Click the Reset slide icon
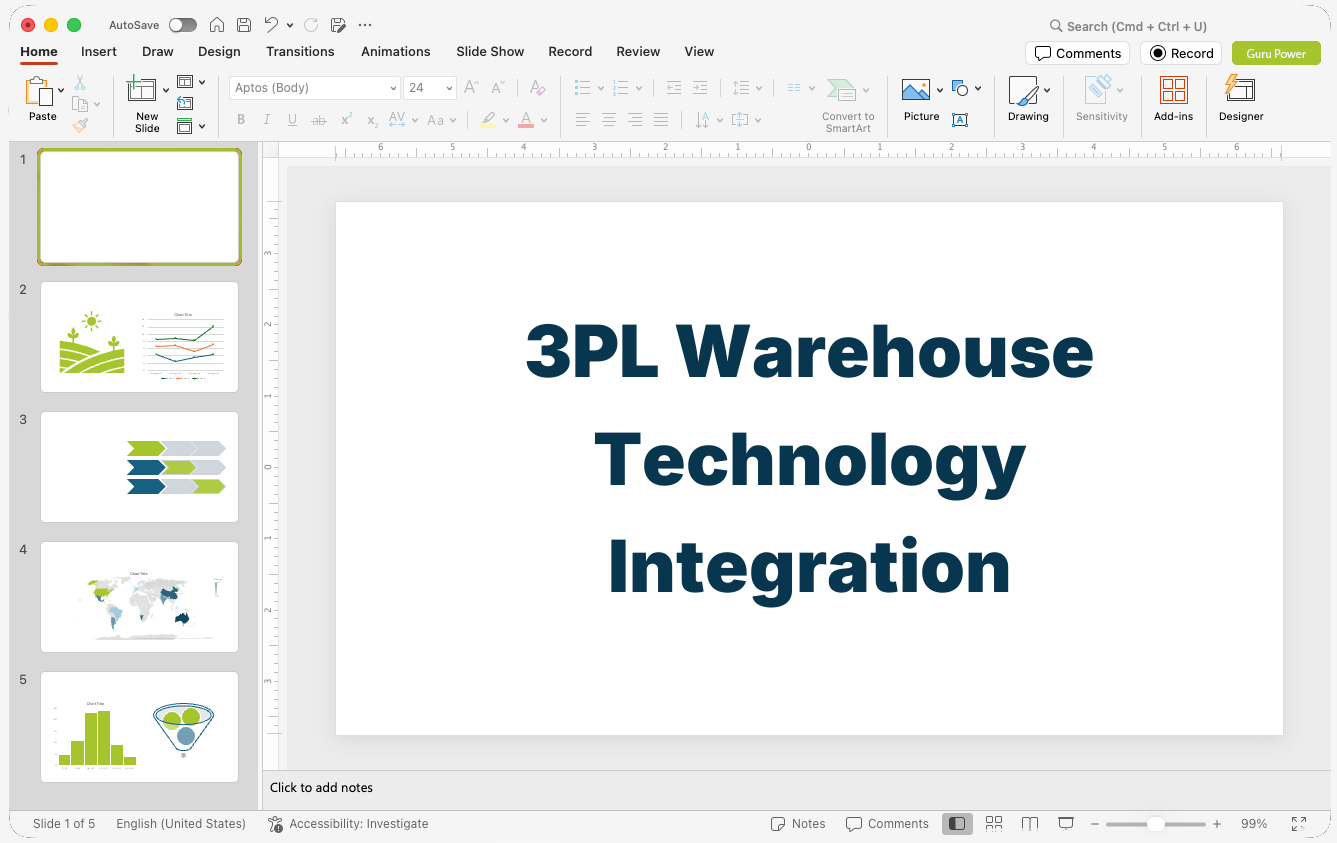 pos(185,103)
